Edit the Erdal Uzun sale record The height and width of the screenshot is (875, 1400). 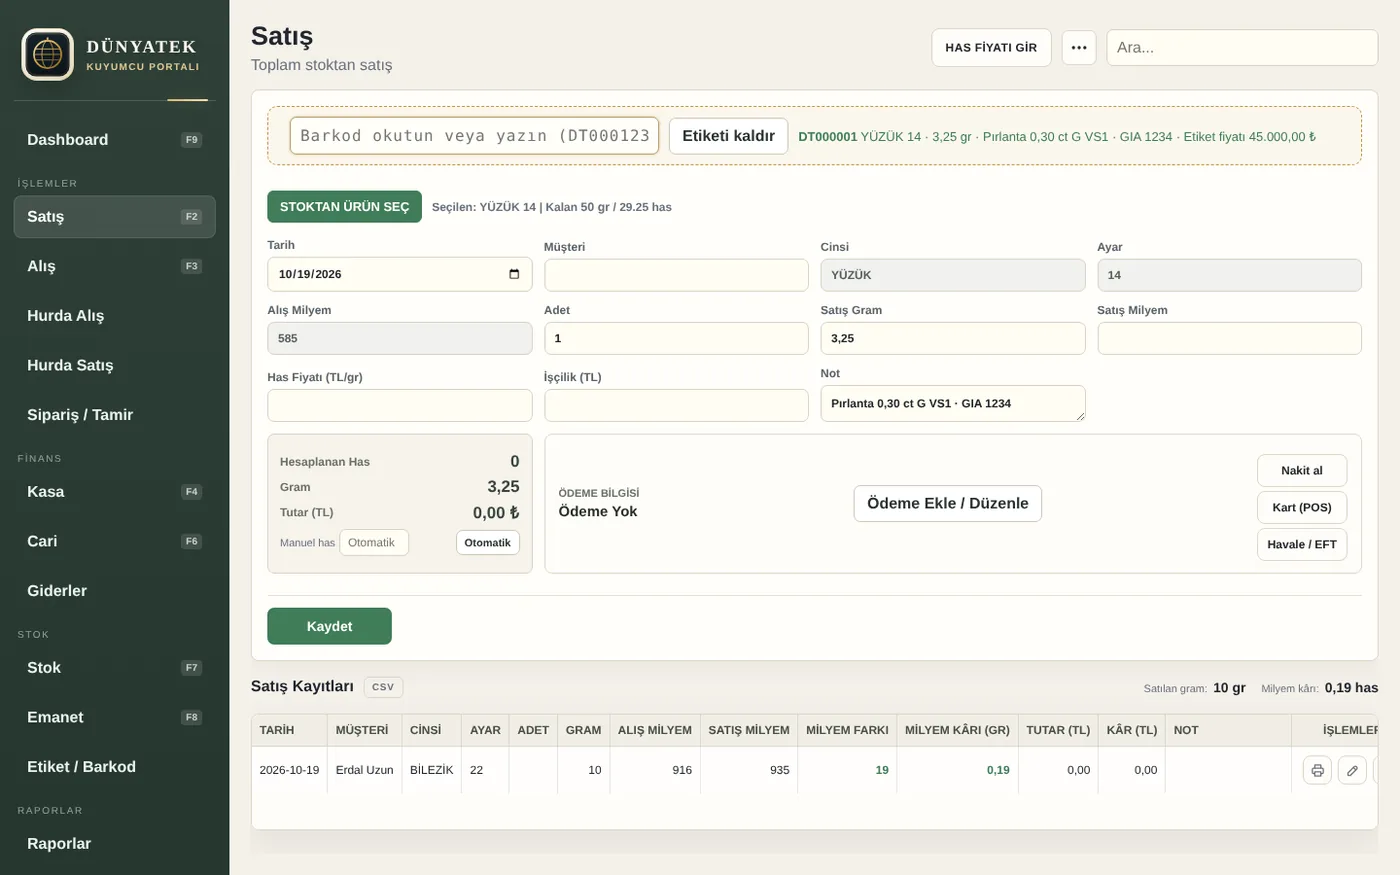point(1352,770)
